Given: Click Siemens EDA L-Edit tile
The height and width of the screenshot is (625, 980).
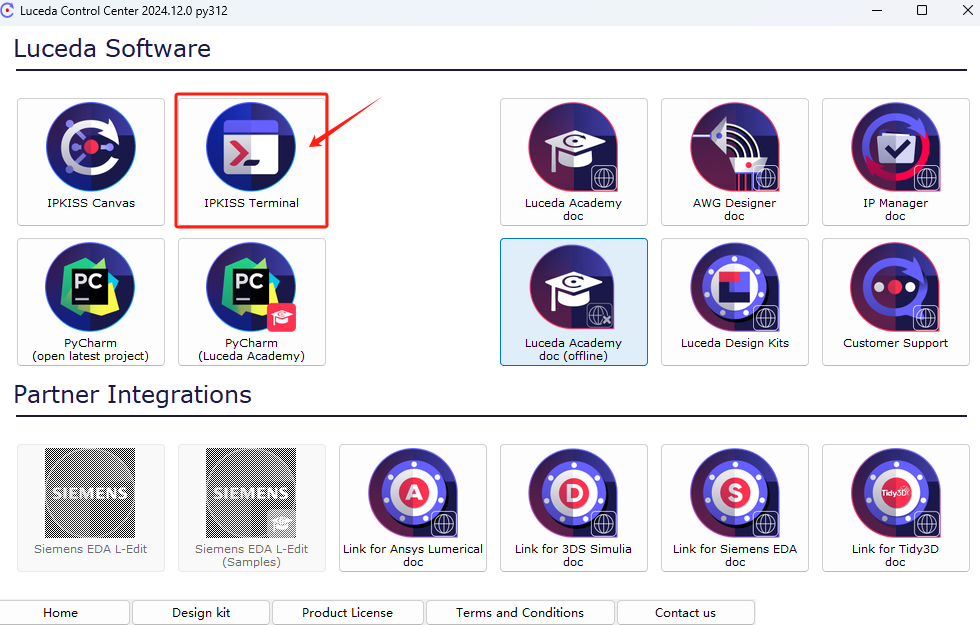Looking at the screenshot, I should [x=91, y=508].
